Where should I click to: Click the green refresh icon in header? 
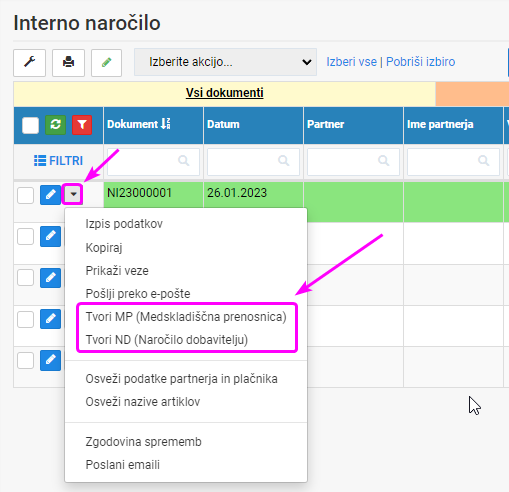[x=55, y=125]
